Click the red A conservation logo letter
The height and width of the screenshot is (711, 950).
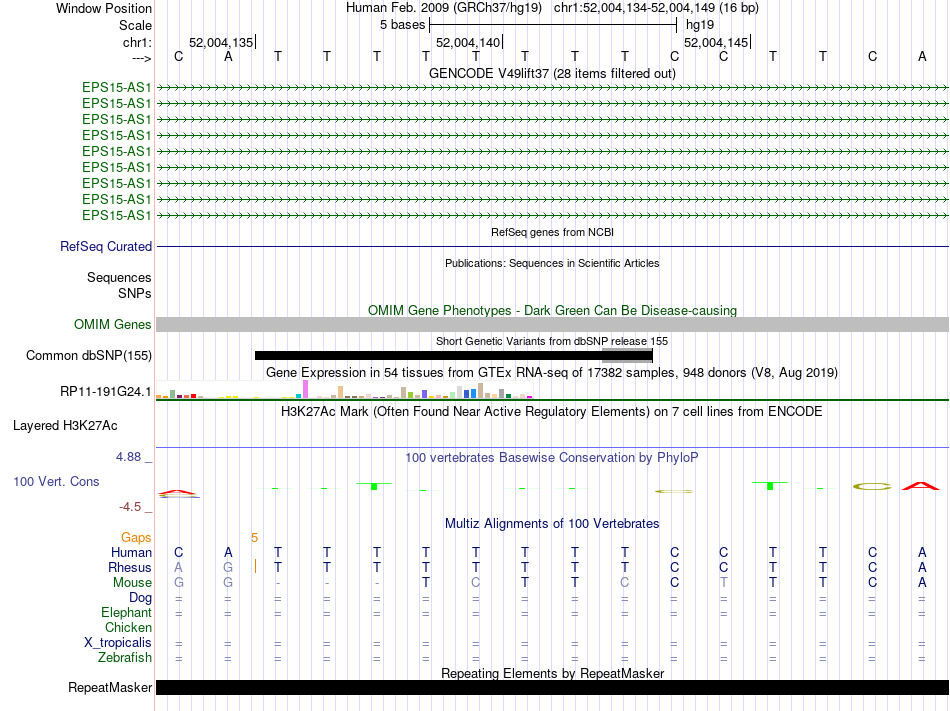921,486
